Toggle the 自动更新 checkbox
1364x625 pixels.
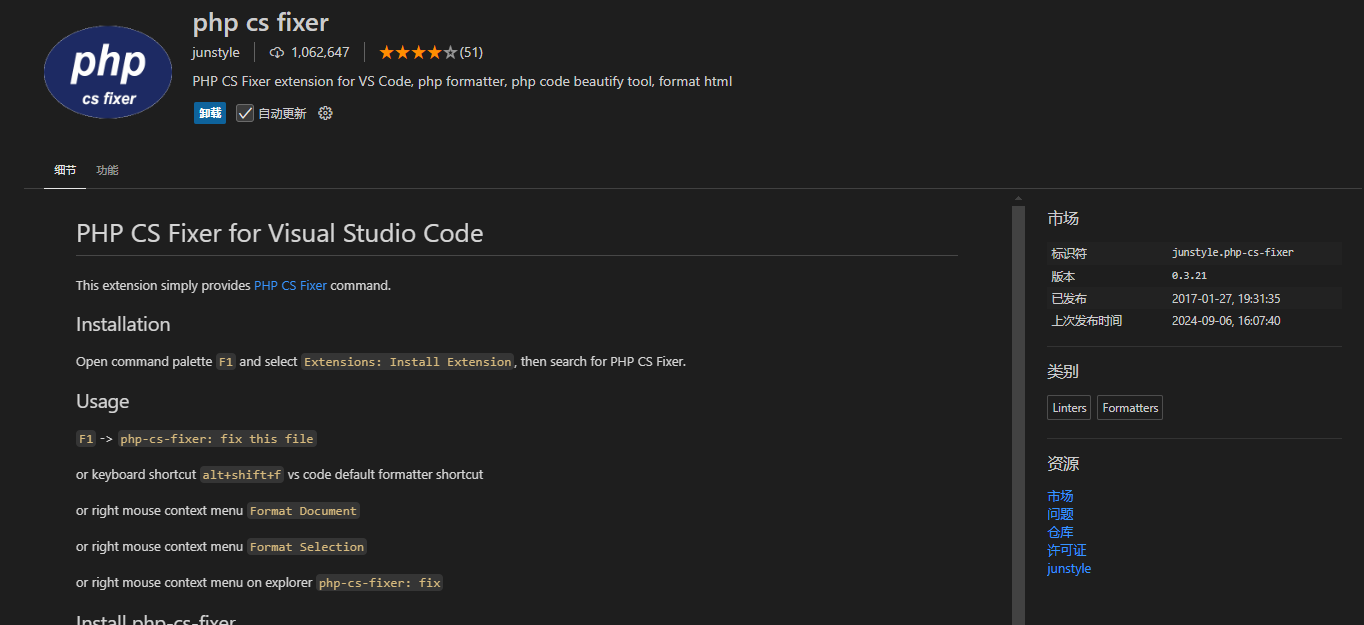245,113
